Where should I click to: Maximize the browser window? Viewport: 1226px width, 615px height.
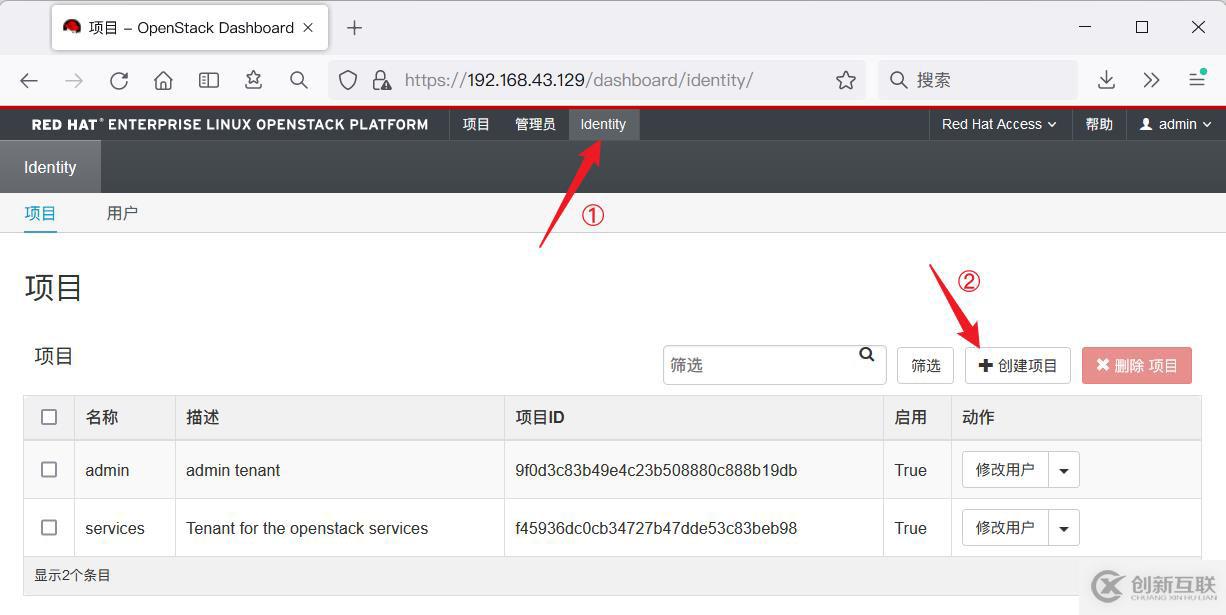(1142, 27)
